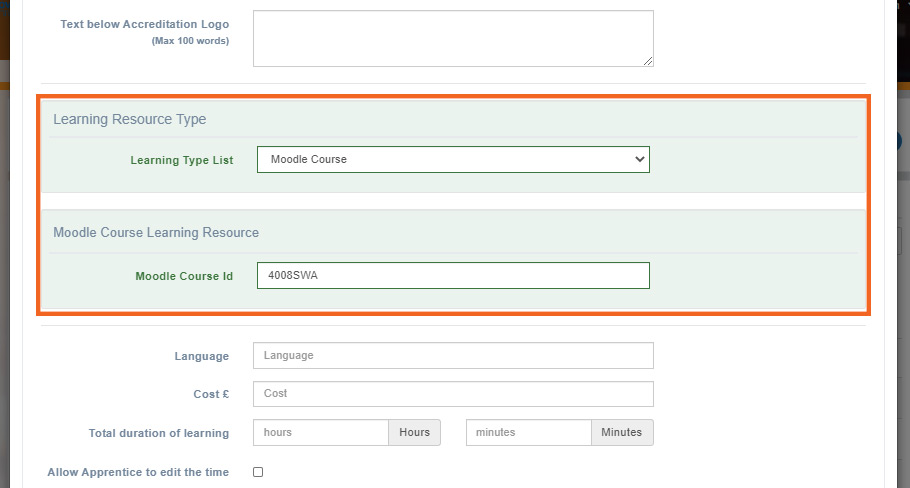Viewport: 910px width, 488px height.
Task: Focus the Language input field
Action: tap(452, 355)
